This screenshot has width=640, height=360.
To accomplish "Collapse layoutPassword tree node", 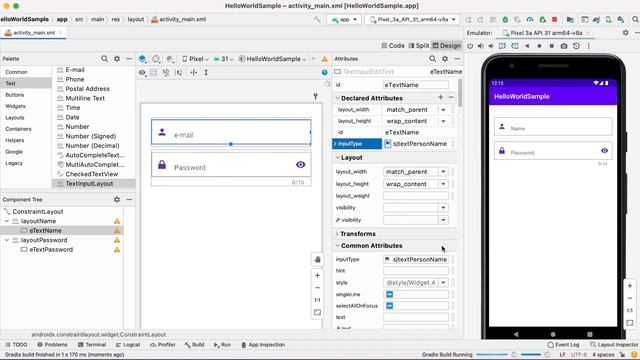I will pos(7,240).
